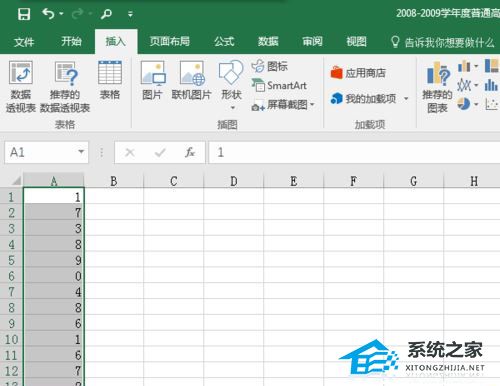This screenshot has height=386, width=500.
Task: Insert a line or area chart
Action: [464, 85]
